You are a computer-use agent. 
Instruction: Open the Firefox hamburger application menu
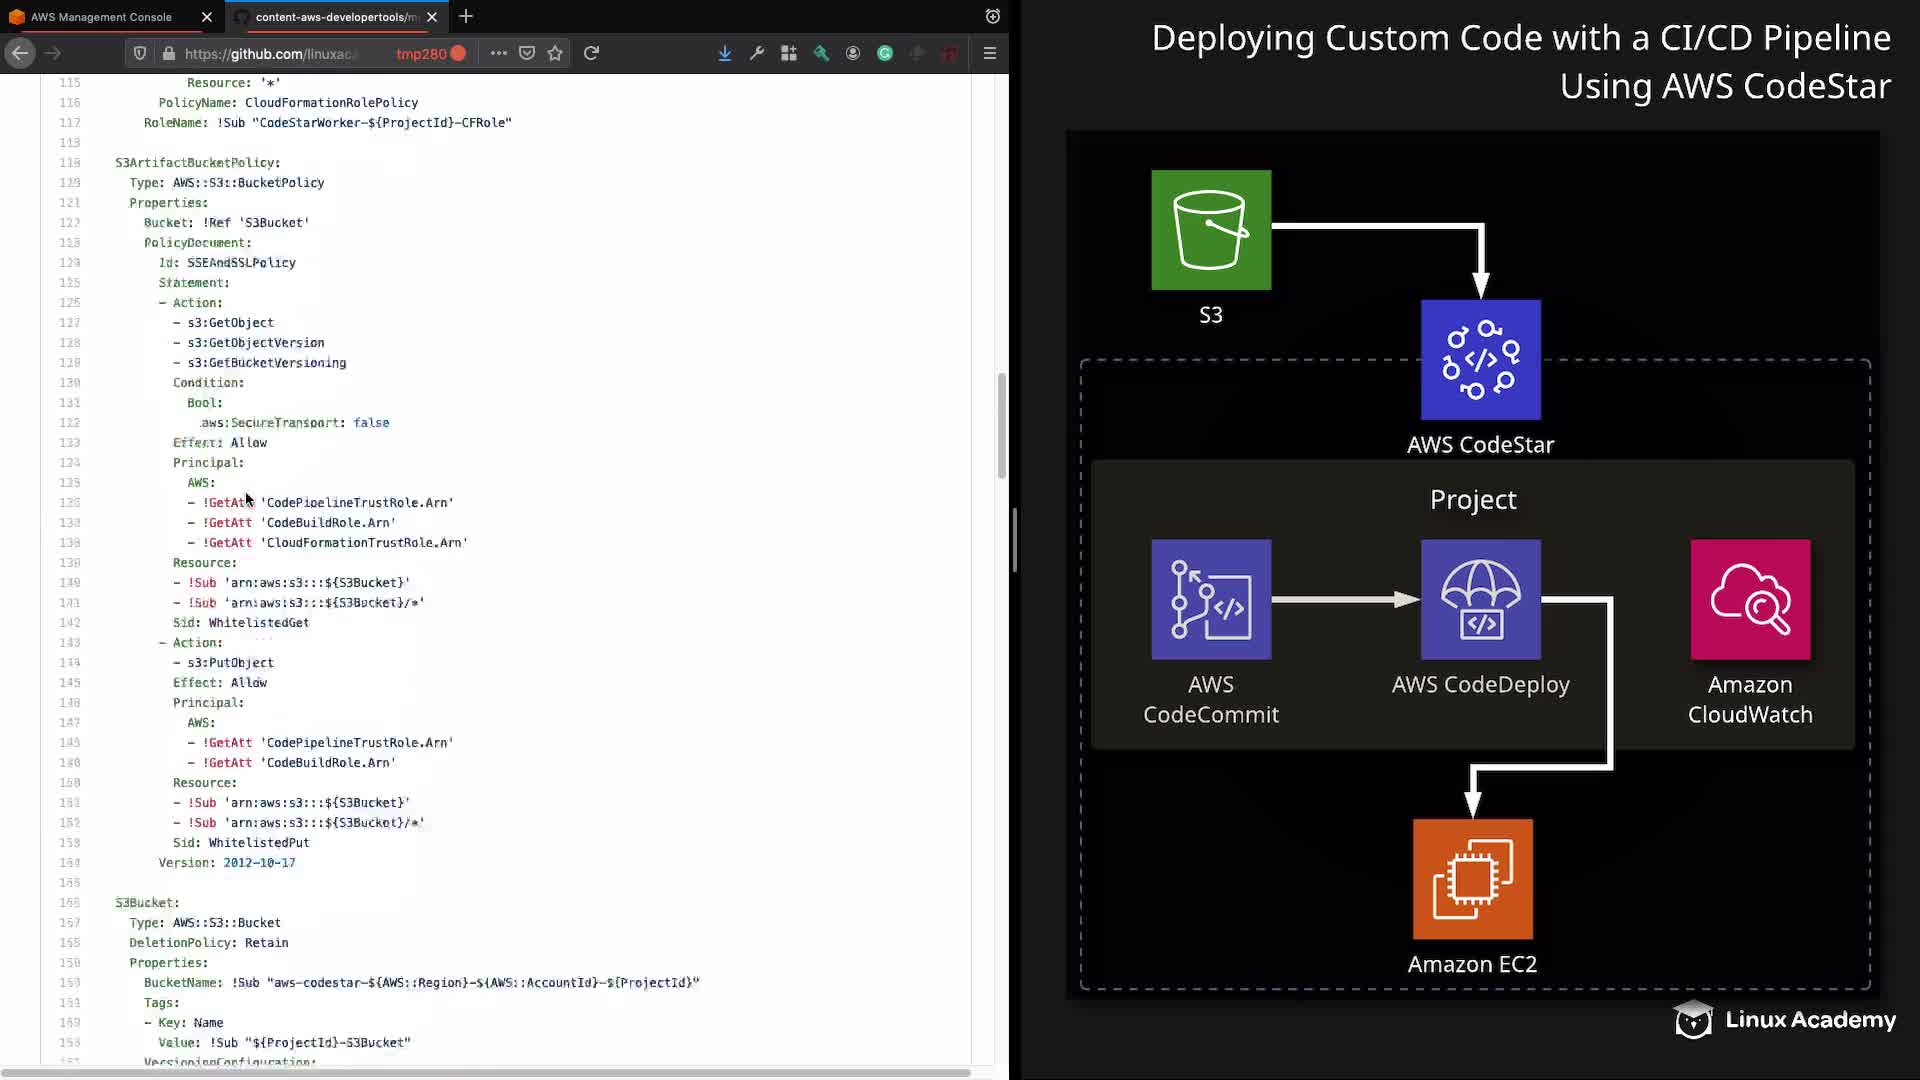[x=989, y=53]
